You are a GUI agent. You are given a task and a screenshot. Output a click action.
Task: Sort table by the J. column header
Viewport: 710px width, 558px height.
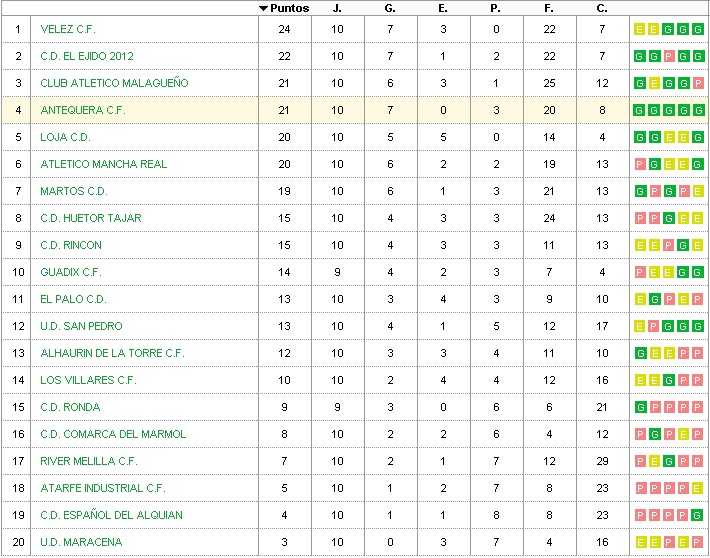[x=337, y=8]
